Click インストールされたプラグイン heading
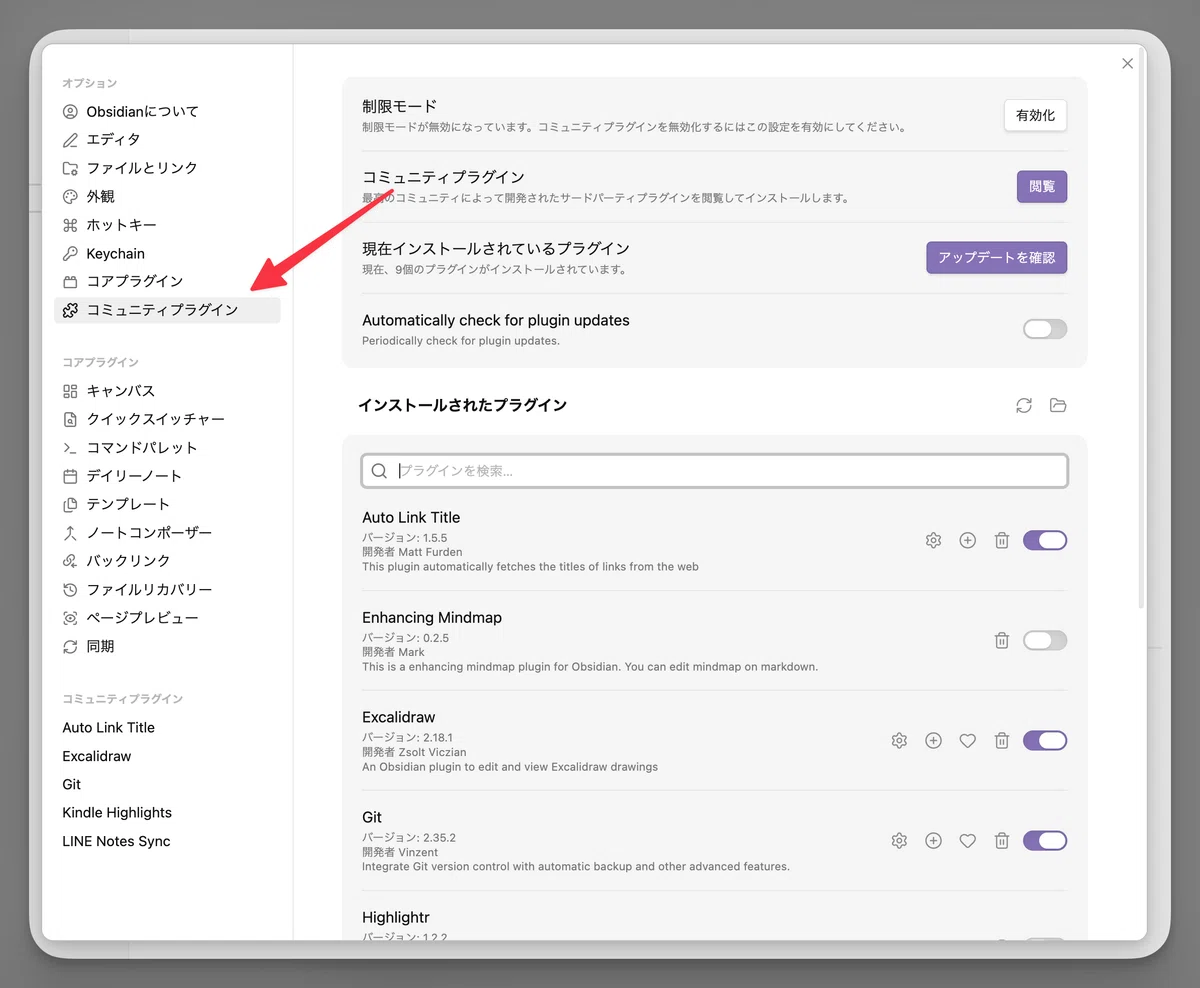Screen dimensions: 1200x988 pos(462,405)
